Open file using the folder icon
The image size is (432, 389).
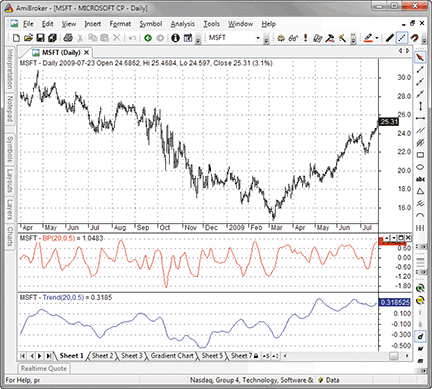(x=28, y=38)
